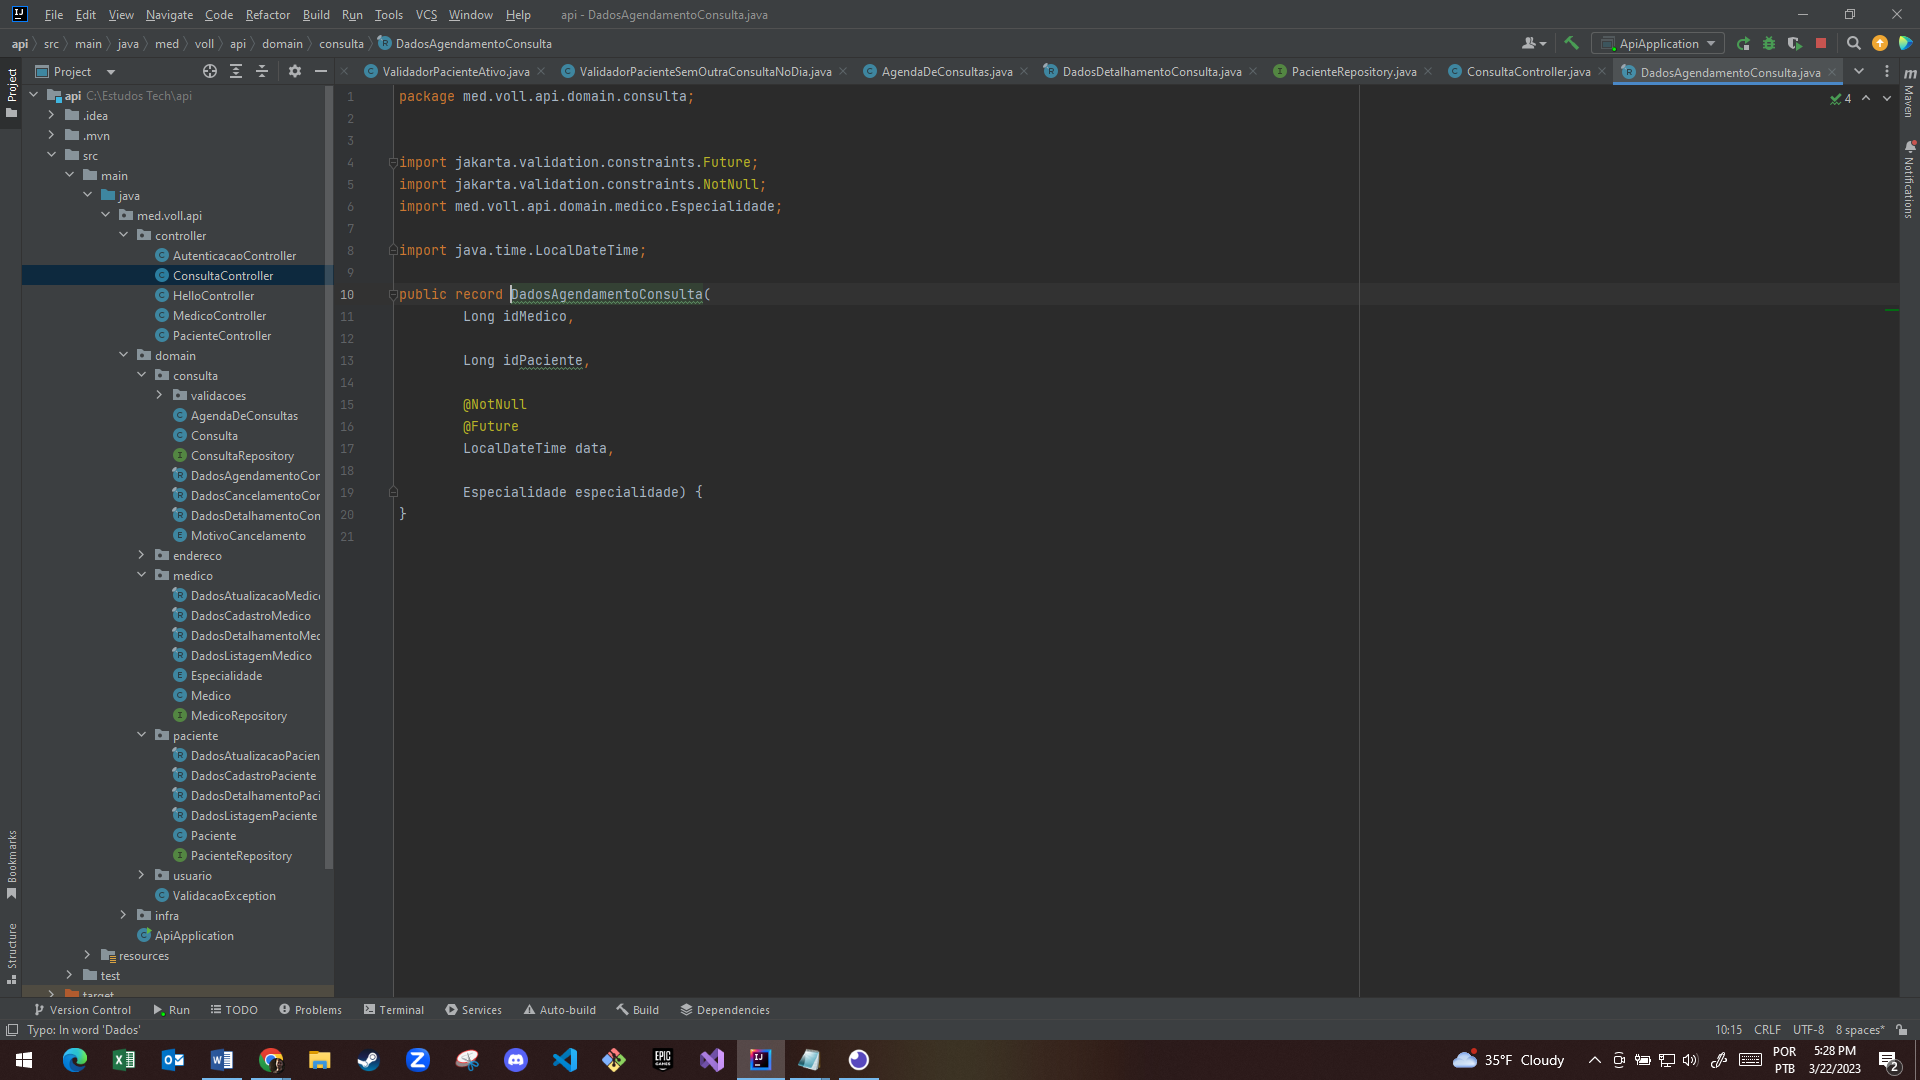Open ApiApplication run configuration dropdown
The width and height of the screenshot is (1920, 1080).
coord(1659,43)
